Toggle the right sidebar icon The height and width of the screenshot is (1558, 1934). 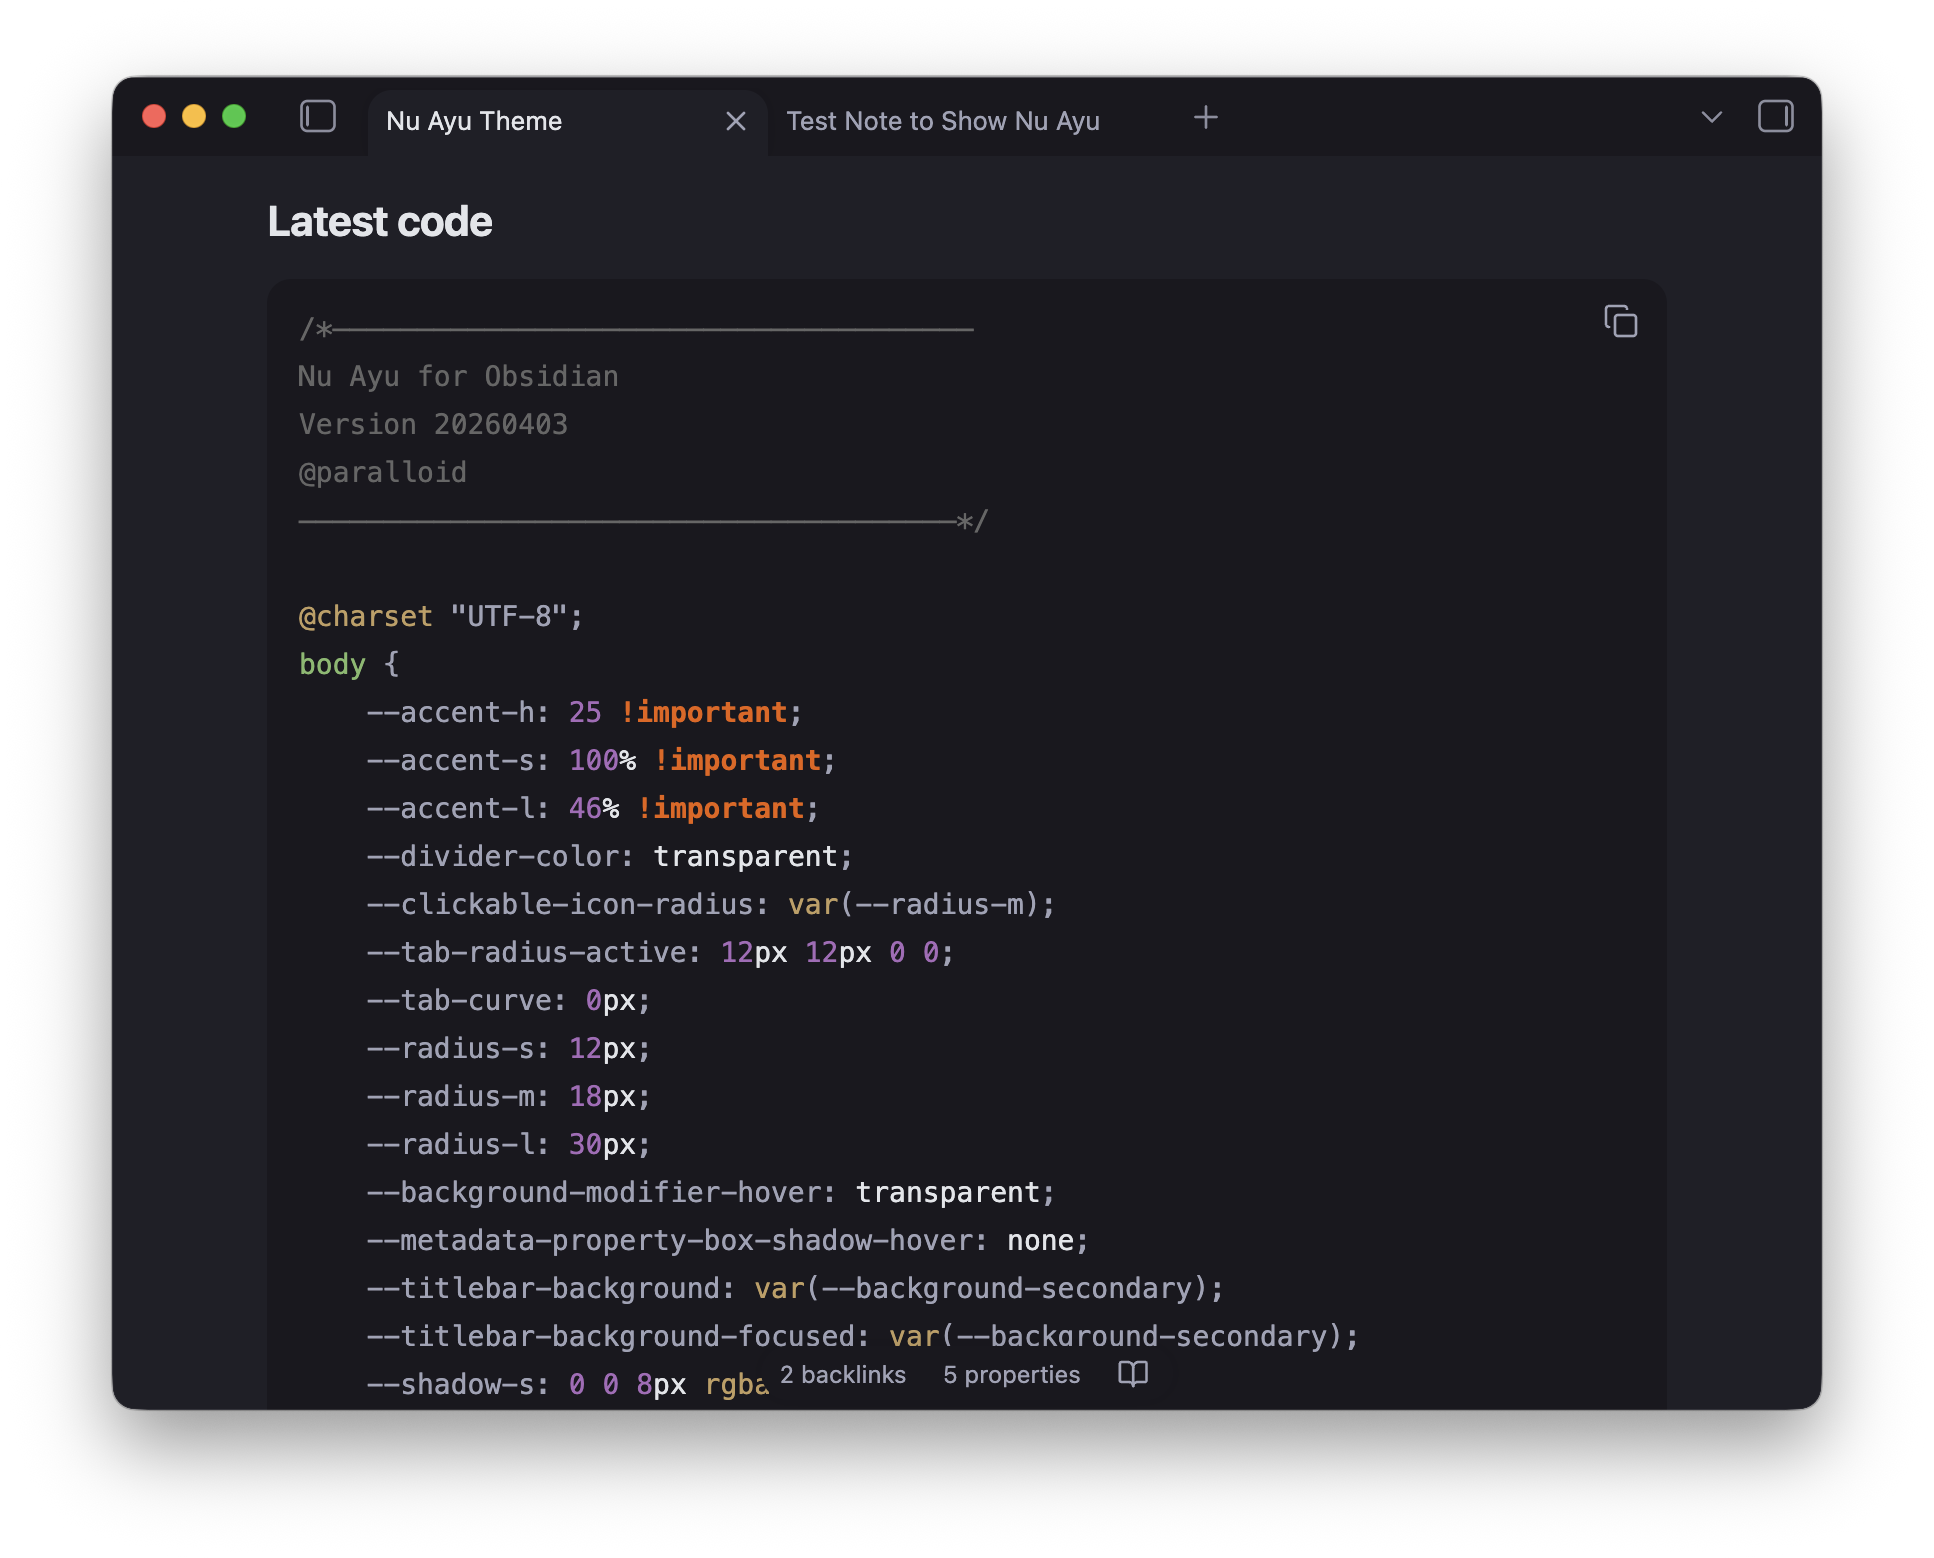[x=1775, y=117]
